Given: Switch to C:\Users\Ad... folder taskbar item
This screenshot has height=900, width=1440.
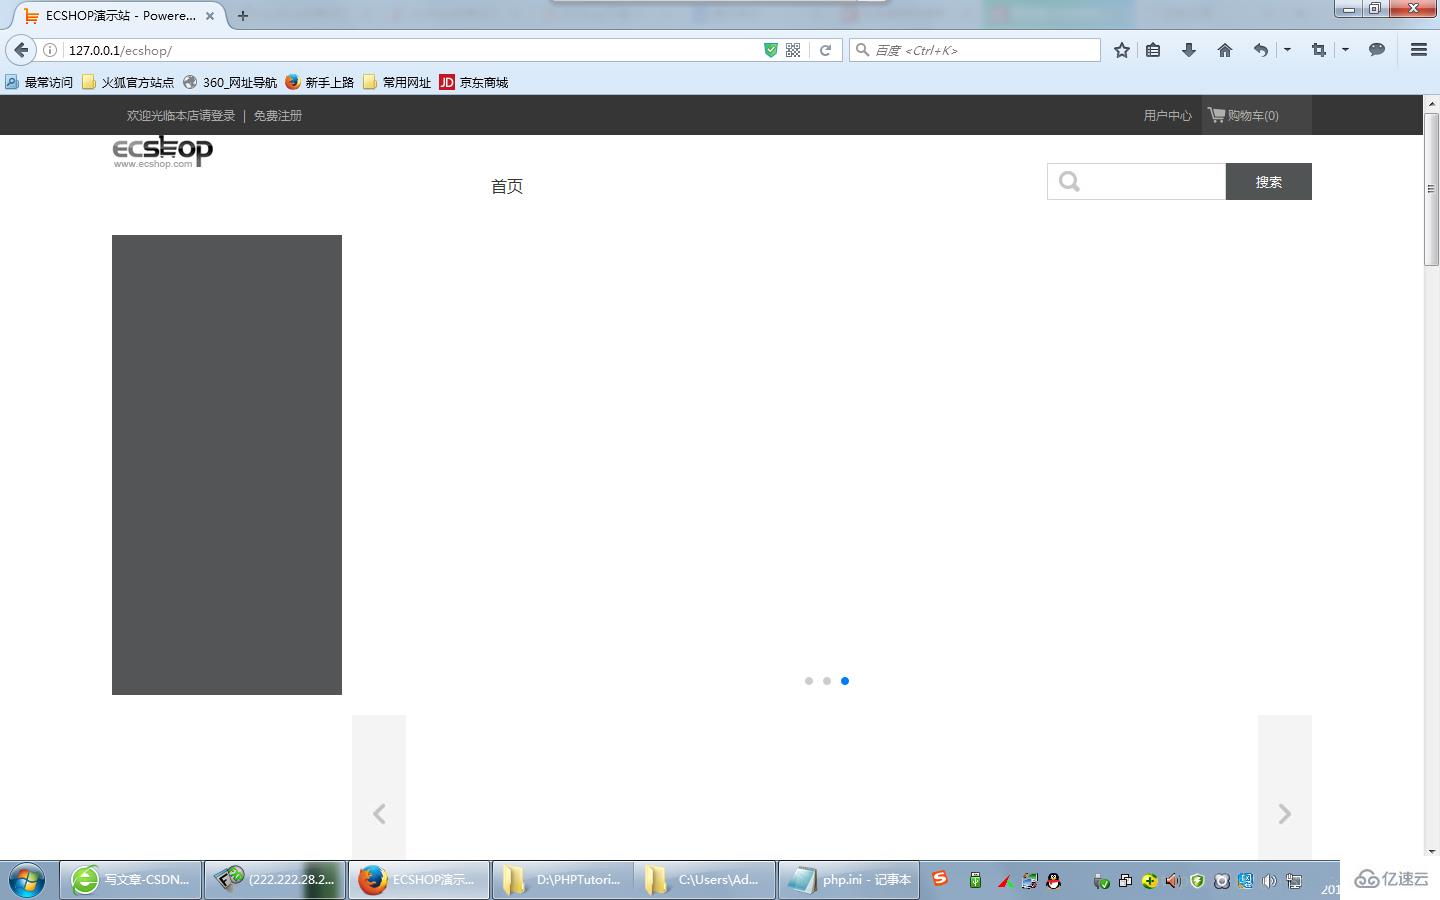Looking at the screenshot, I should [705, 880].
